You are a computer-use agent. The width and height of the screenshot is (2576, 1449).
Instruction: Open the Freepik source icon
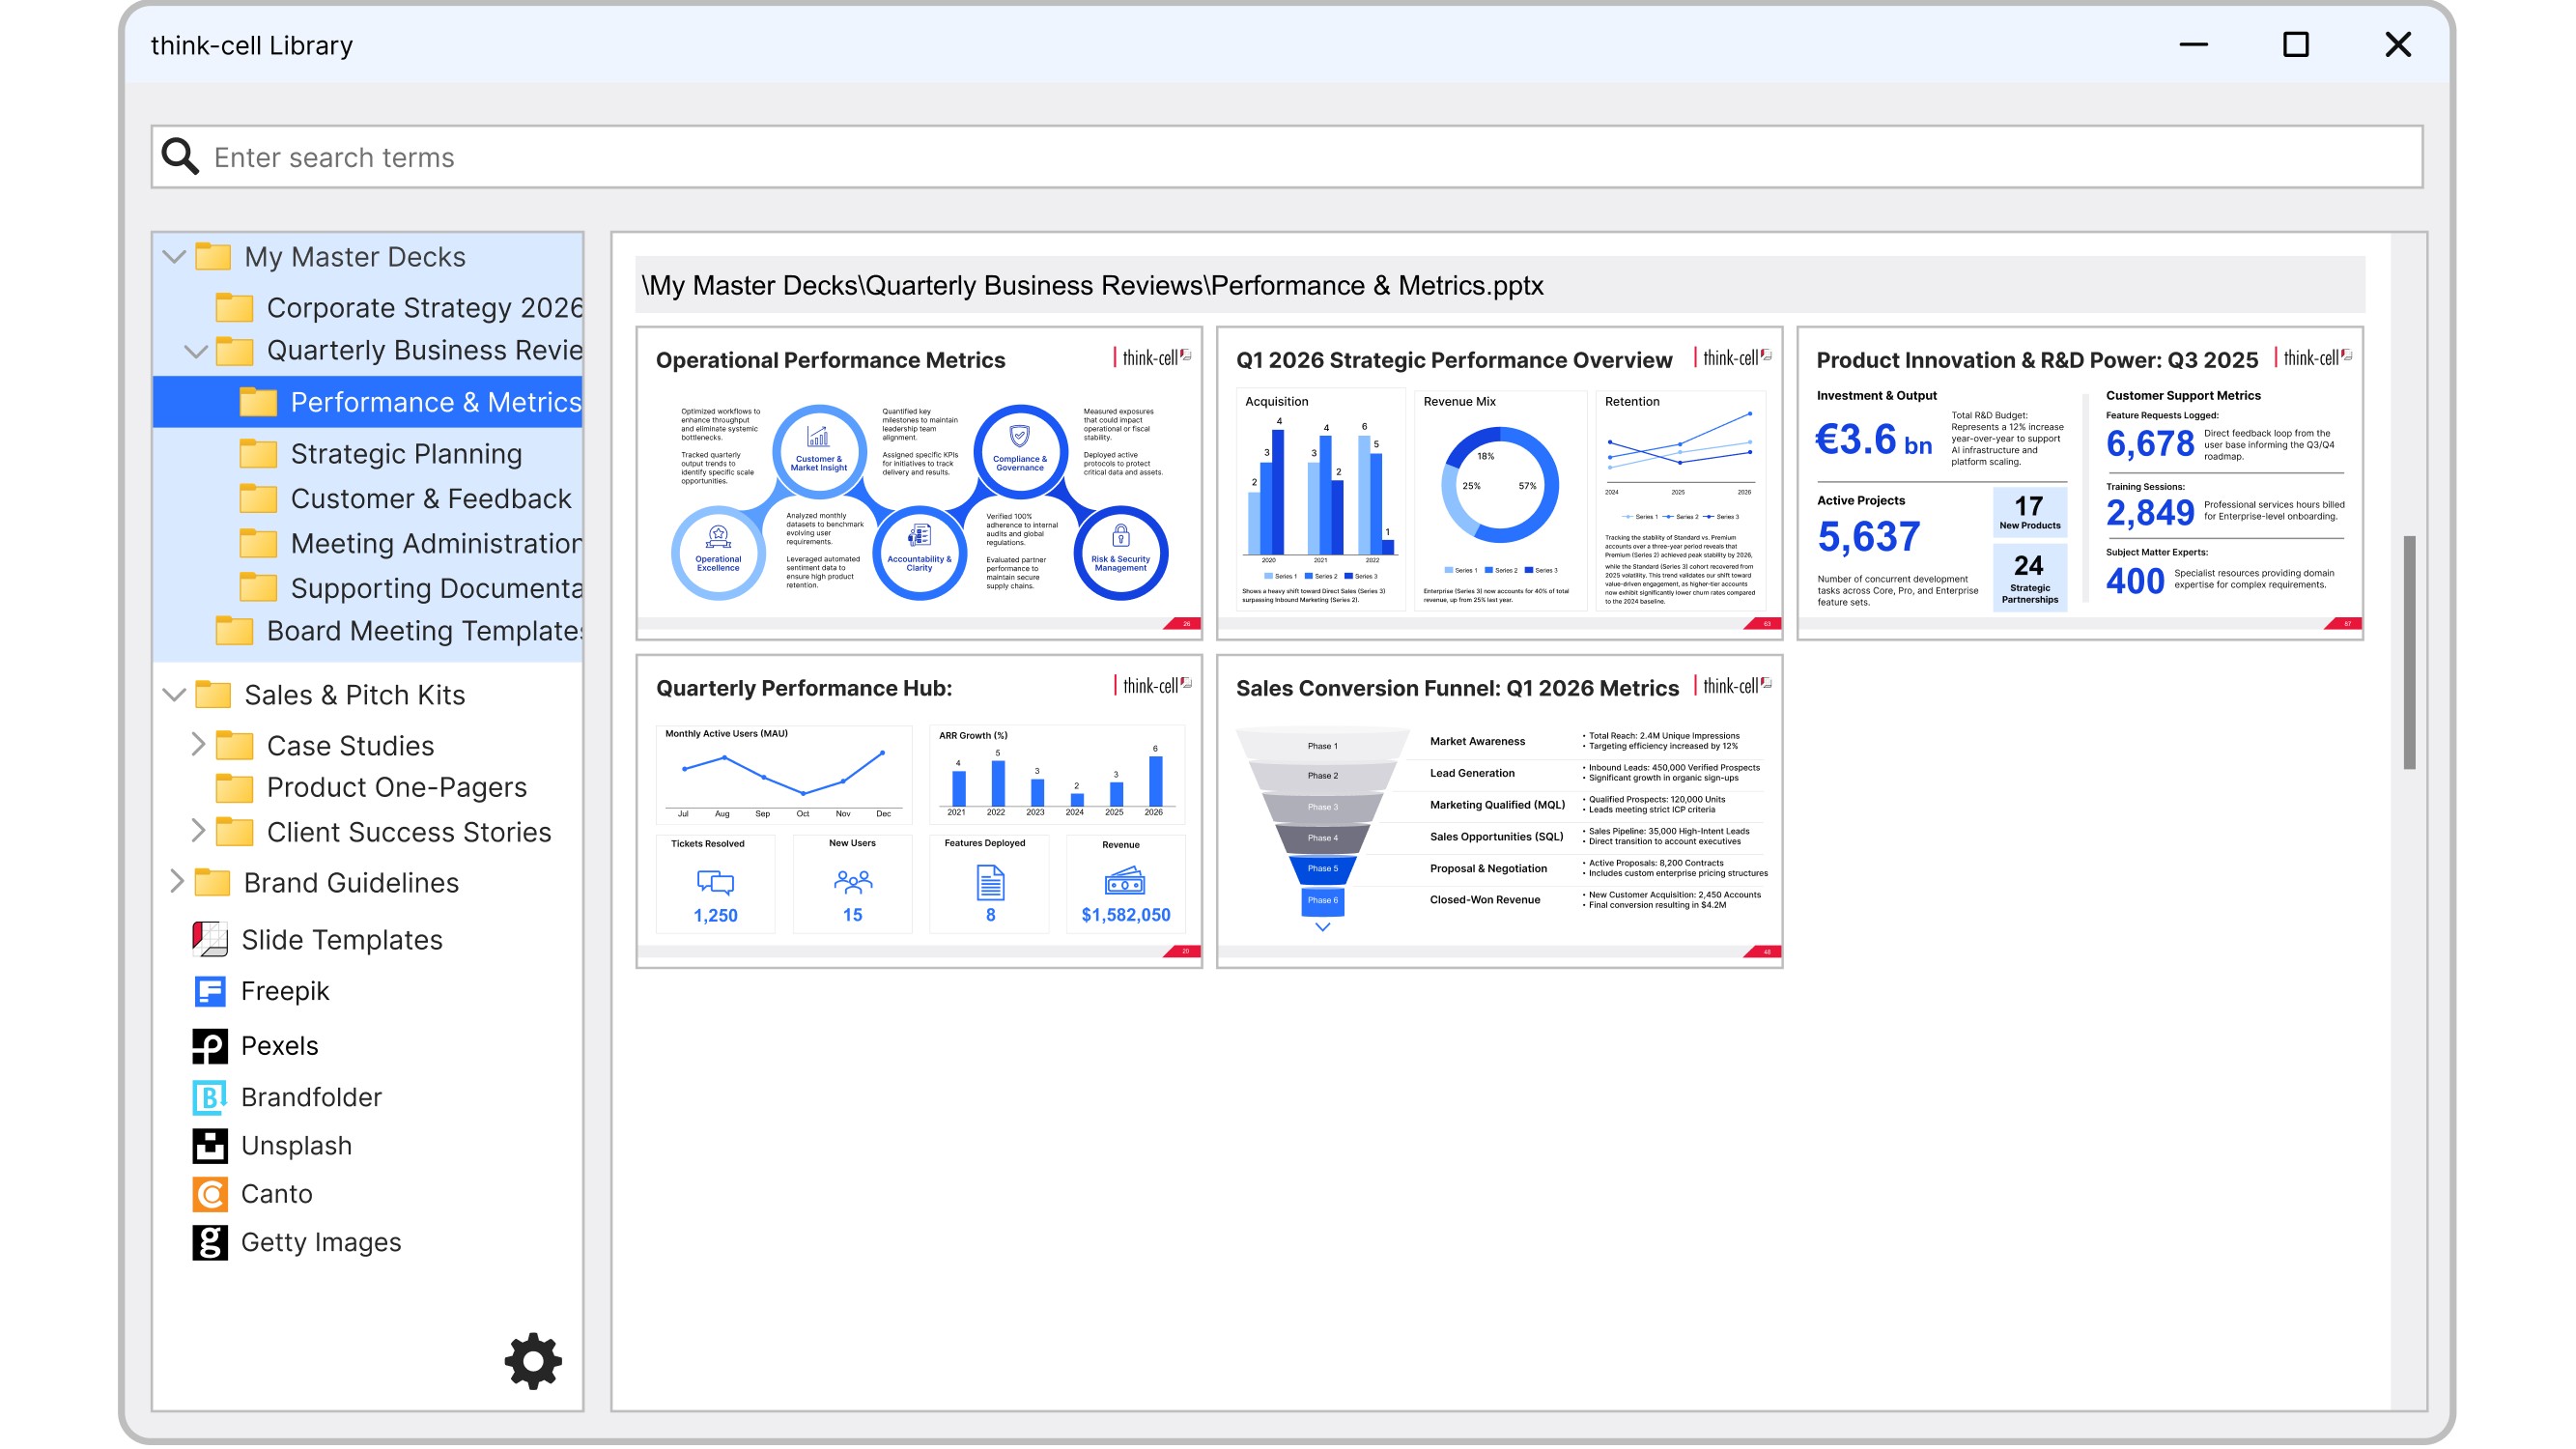point(209,991)
